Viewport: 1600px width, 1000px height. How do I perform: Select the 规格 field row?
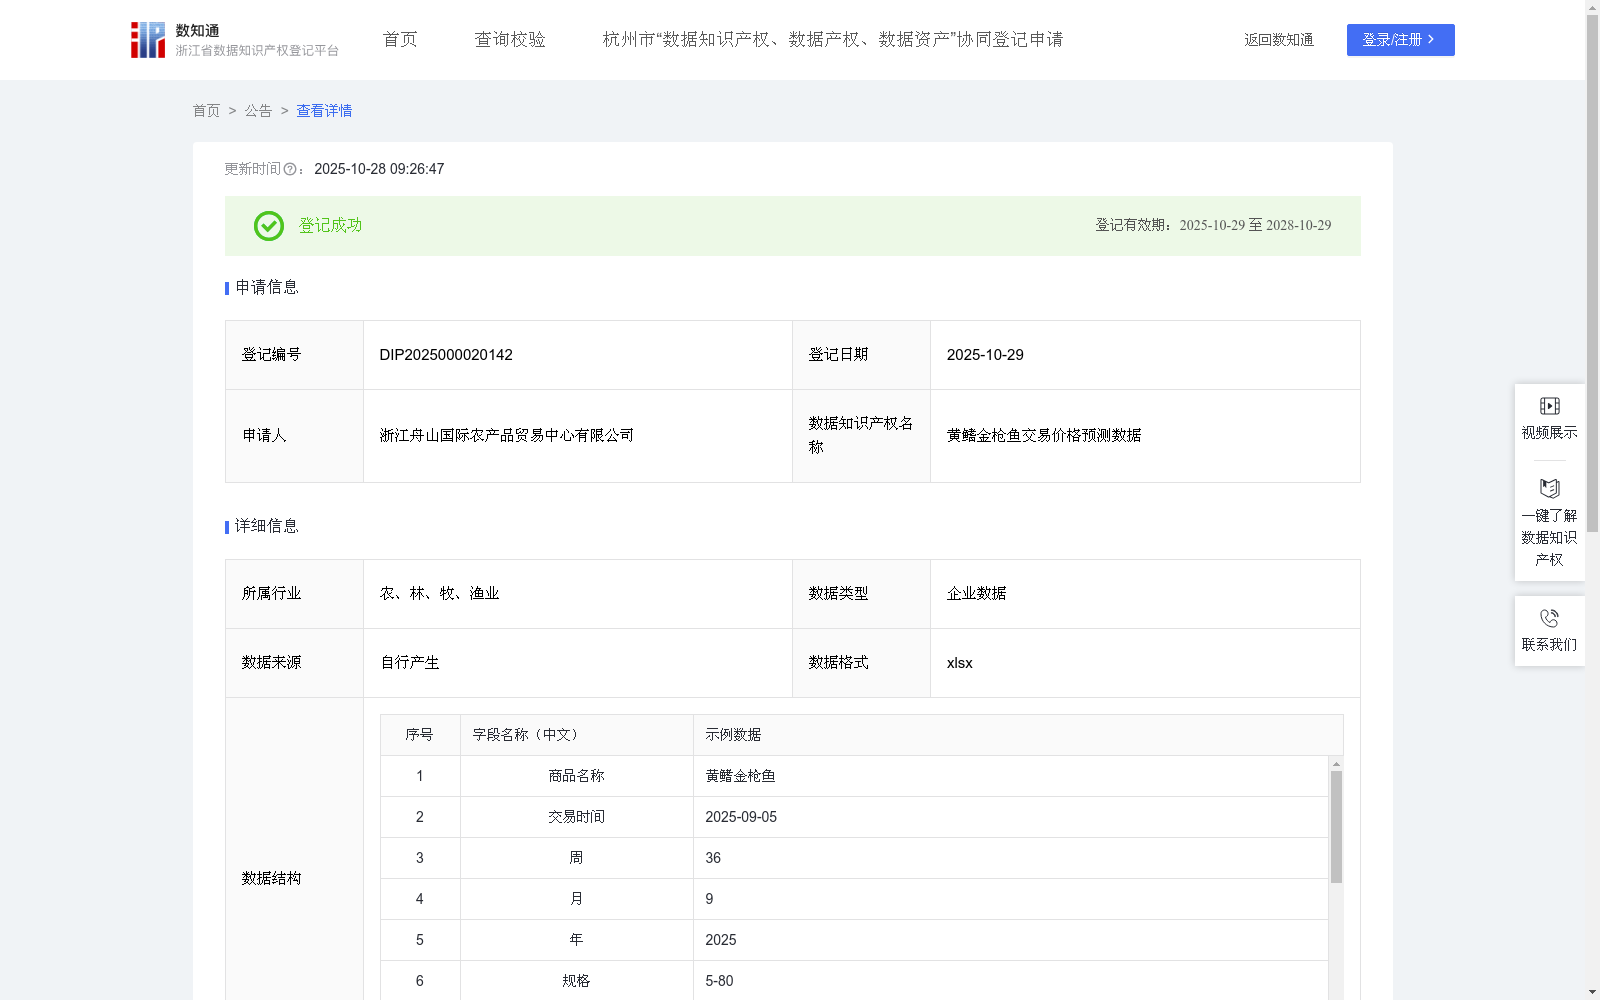pyautogui.click(x=854, y=981)
